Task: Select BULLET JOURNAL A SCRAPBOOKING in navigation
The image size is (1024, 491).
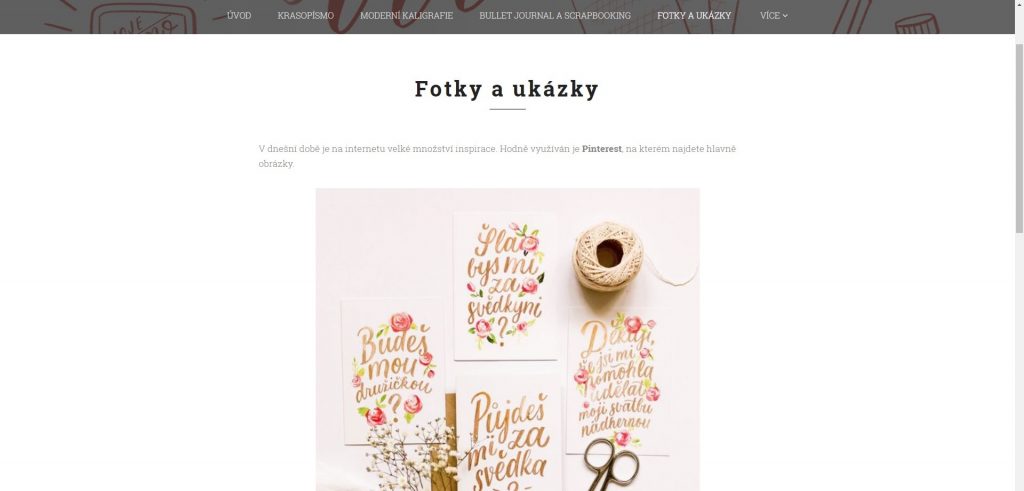Action: (554, 16)
